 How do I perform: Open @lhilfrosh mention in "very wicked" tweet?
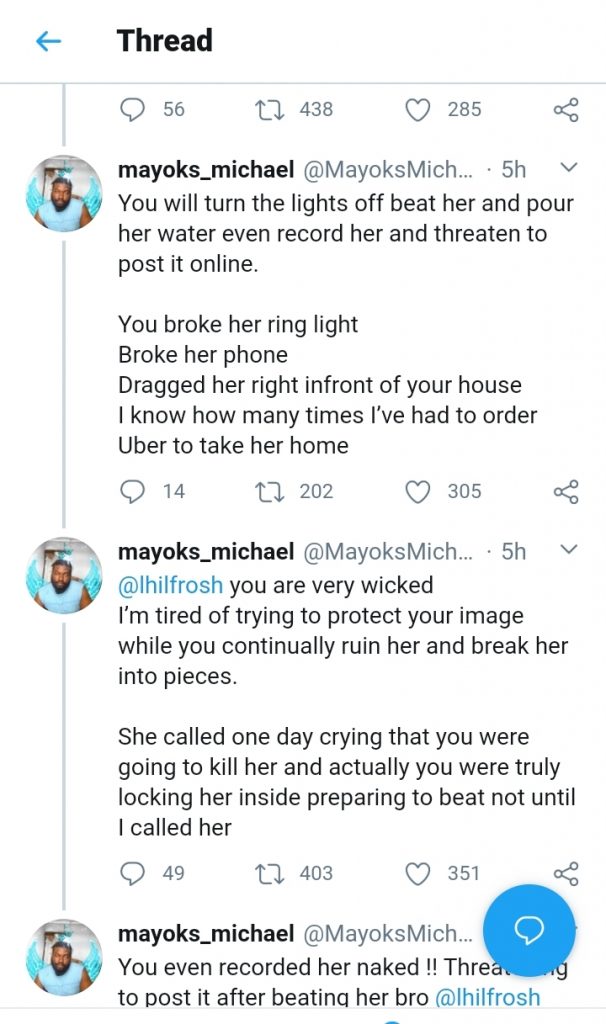click(x=170, y=587)
